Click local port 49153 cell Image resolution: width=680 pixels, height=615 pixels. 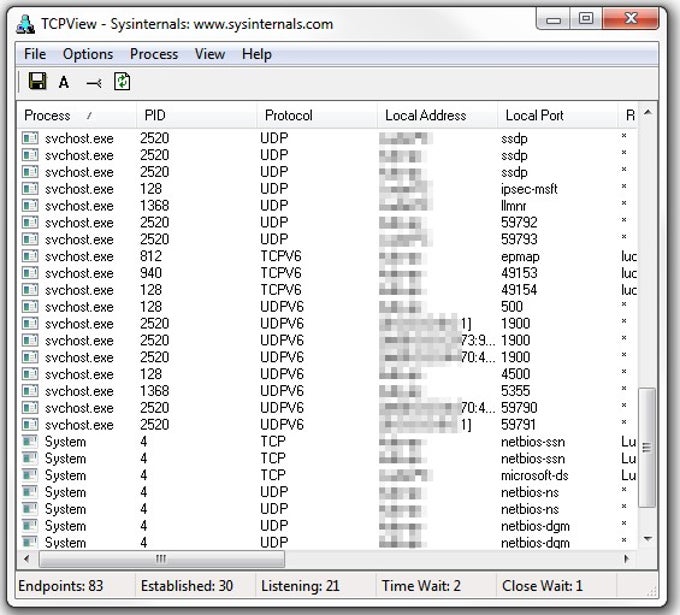[519, 273]
